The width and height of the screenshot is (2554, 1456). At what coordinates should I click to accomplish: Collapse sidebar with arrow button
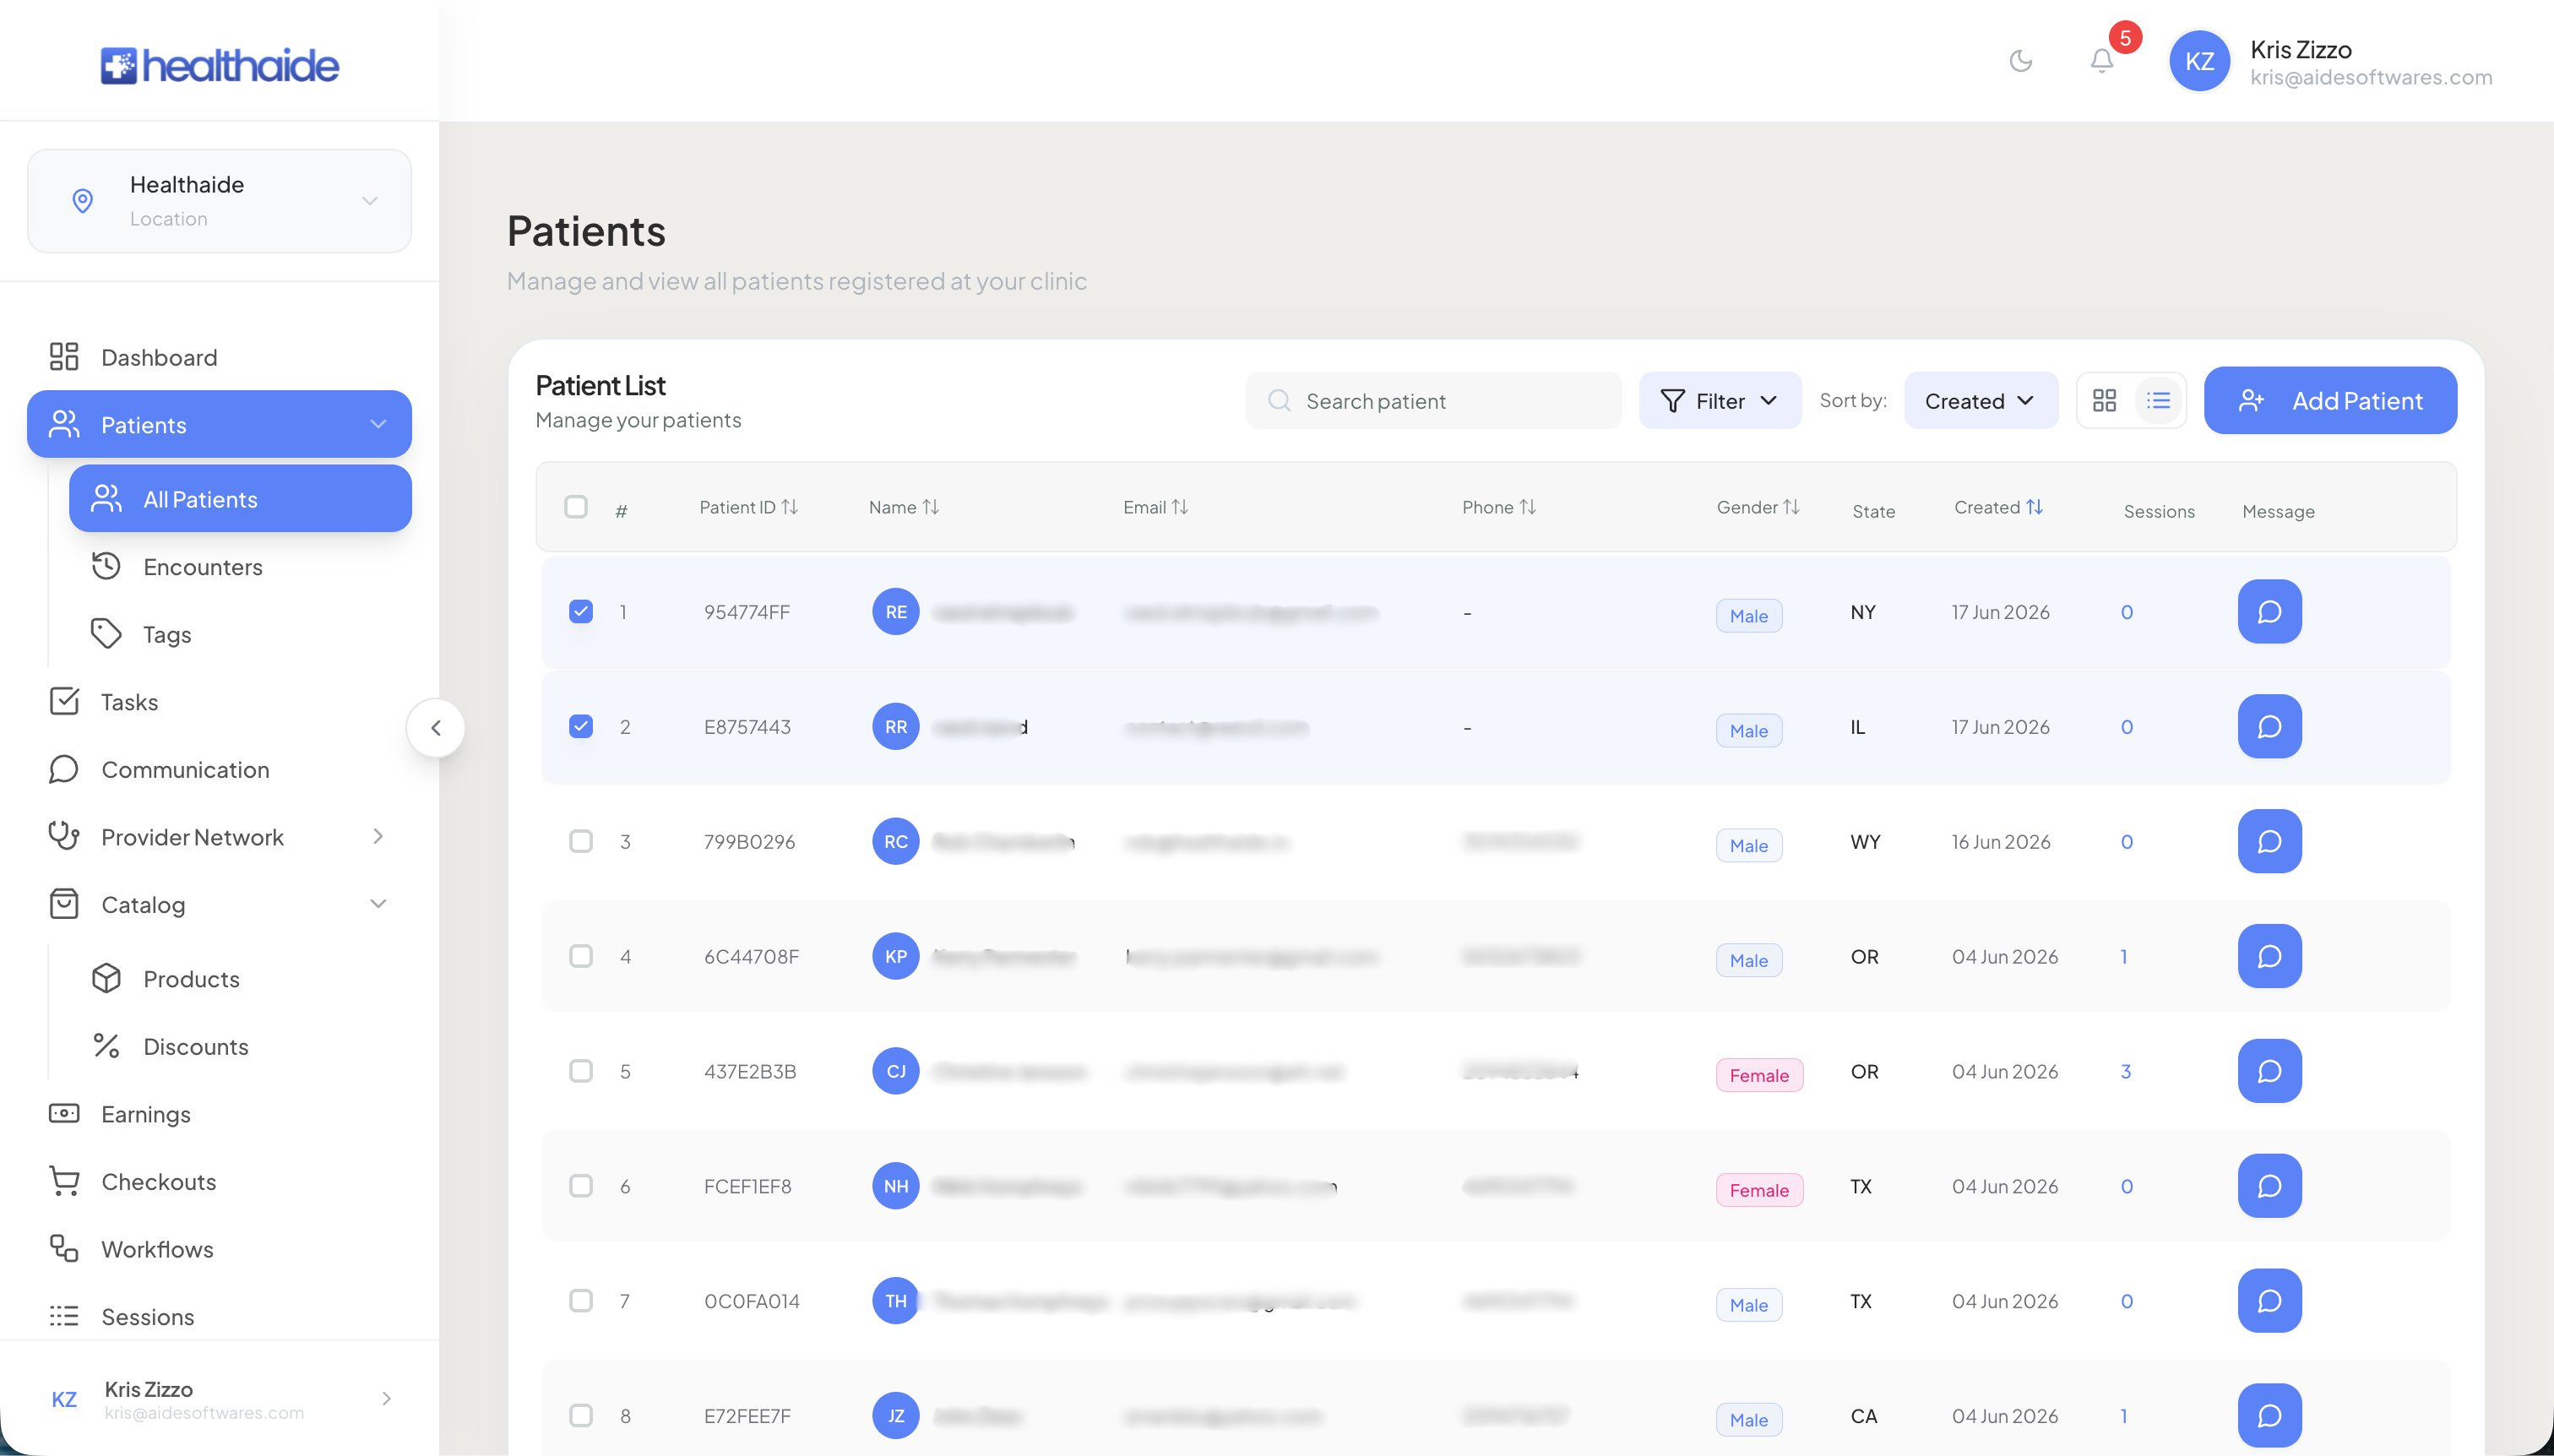click(436, 728)
